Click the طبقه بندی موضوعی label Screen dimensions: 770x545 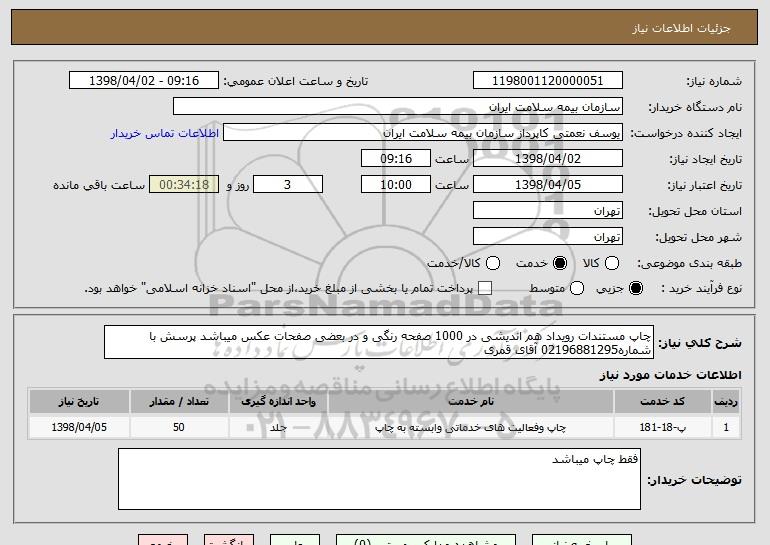pos(689,263)
